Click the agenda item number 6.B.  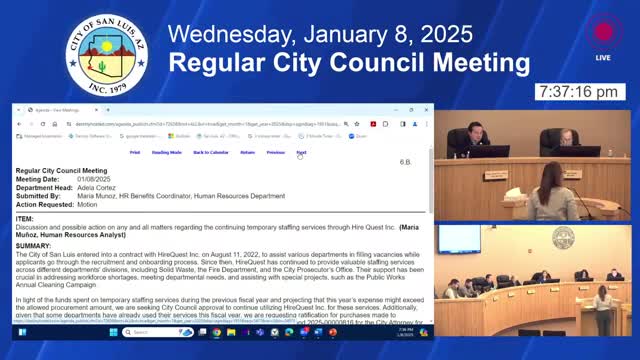(x=405, y=162)
